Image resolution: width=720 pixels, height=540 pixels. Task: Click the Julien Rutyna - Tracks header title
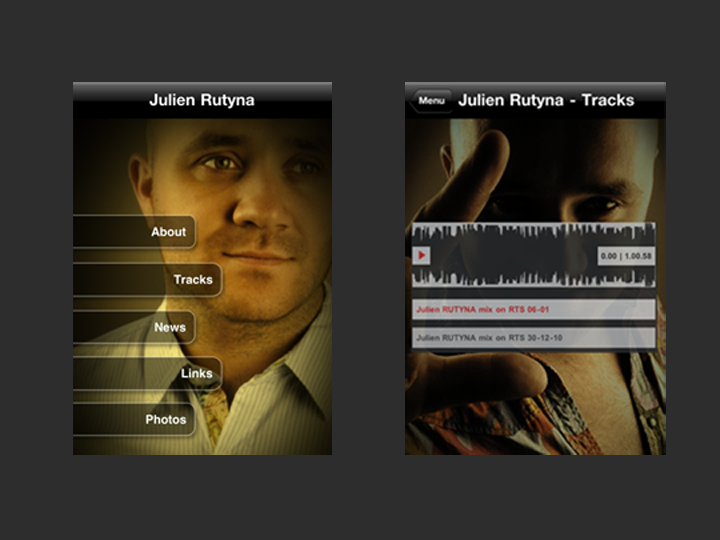pos(546,100)
